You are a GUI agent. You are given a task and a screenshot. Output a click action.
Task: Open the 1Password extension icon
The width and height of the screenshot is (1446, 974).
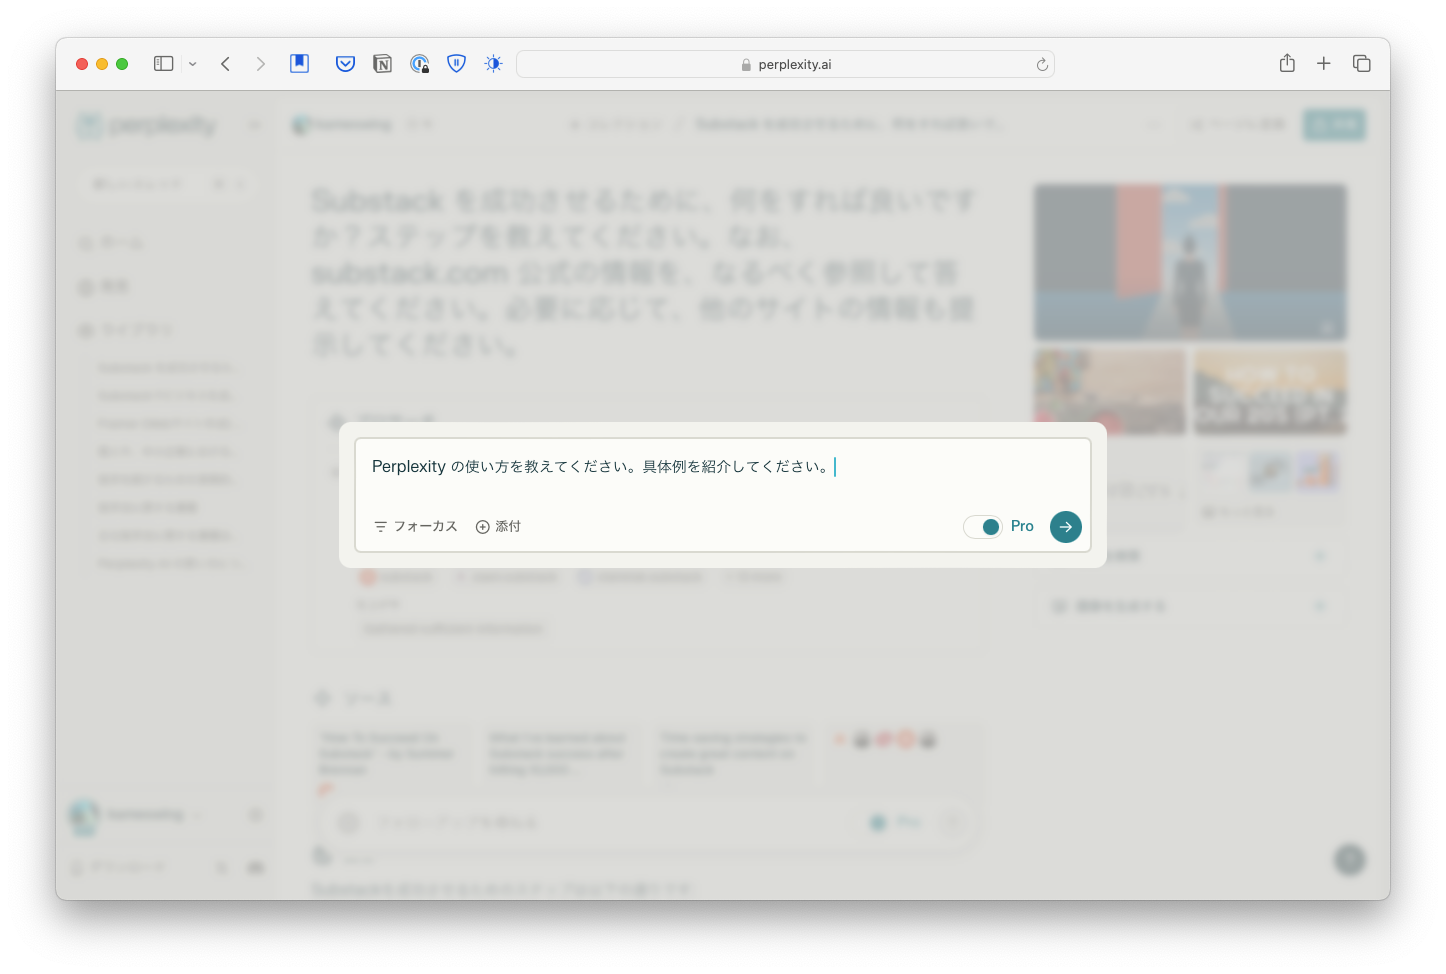pos(420,64)
